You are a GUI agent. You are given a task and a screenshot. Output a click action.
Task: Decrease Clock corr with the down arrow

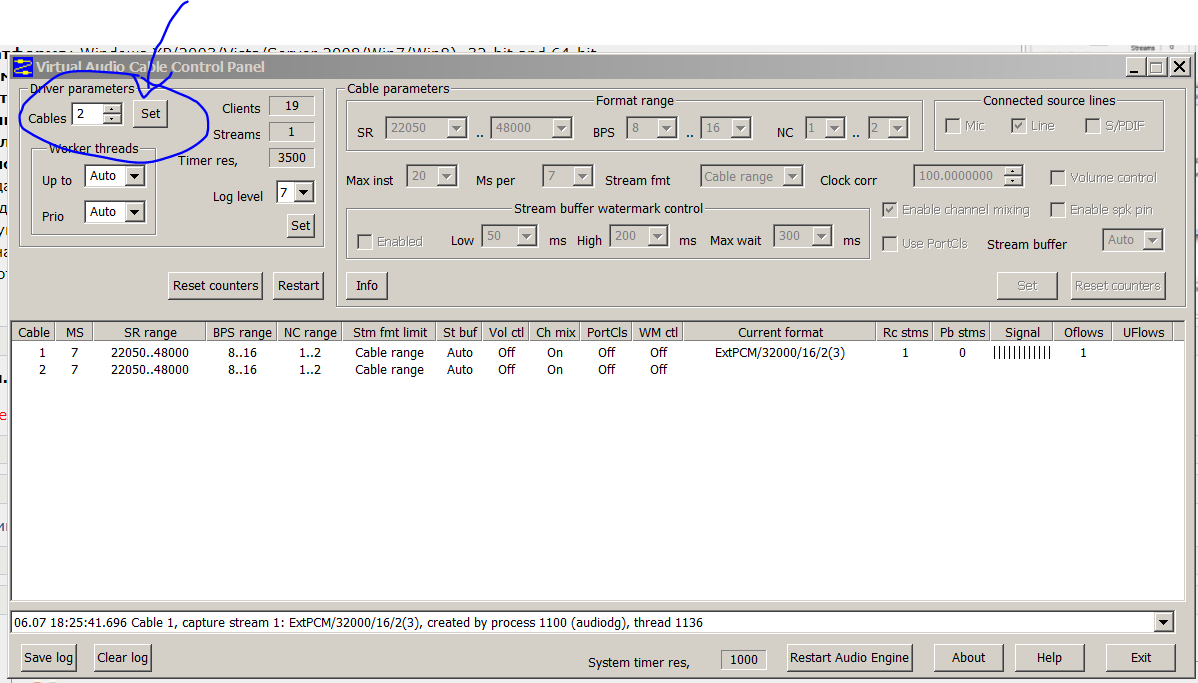[x=1013, y=182]
